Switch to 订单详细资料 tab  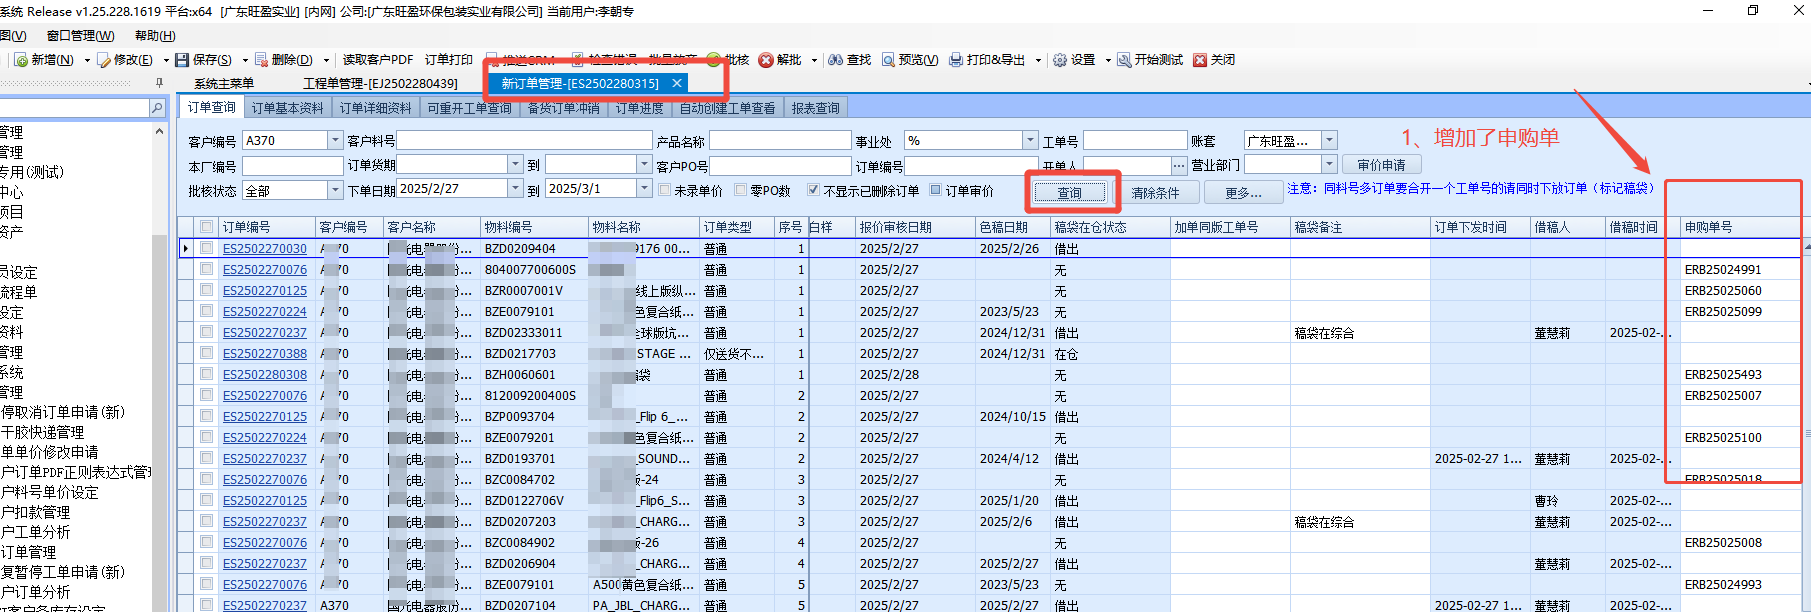pyautogui.click(x=375, y=108)
